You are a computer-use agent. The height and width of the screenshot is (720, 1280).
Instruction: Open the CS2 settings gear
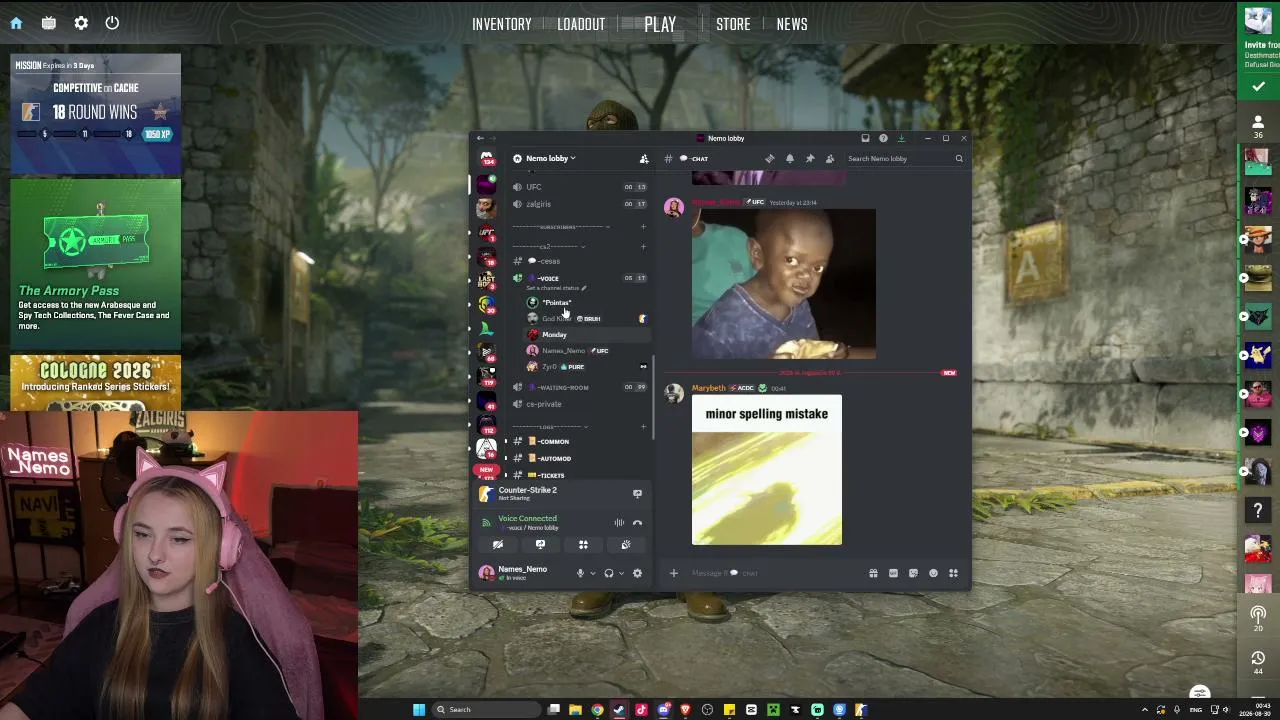81,23
